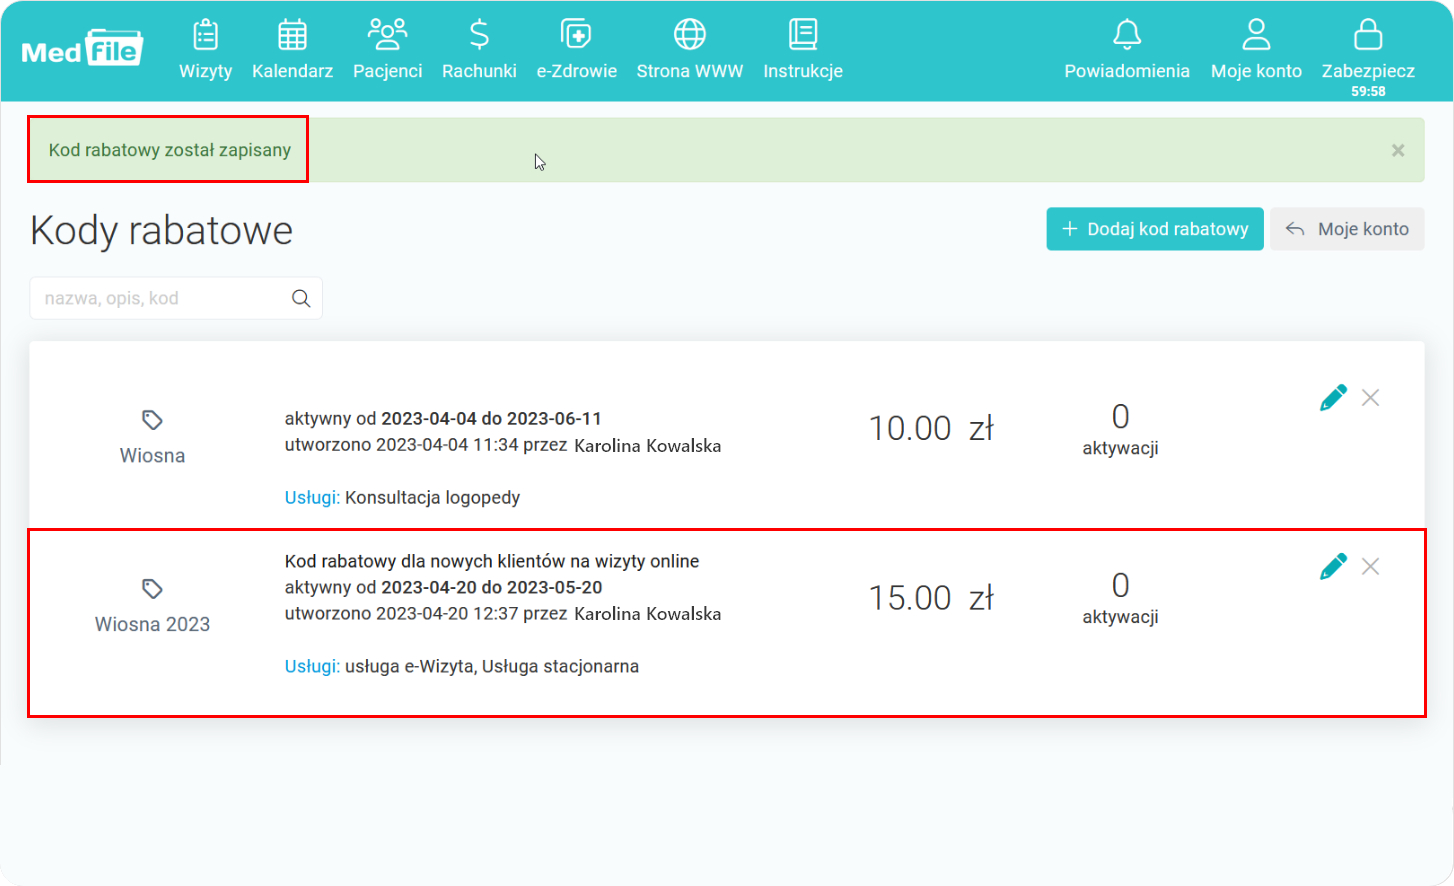Click Dodaj kod rabatowy button

(x=1155, y=229)
